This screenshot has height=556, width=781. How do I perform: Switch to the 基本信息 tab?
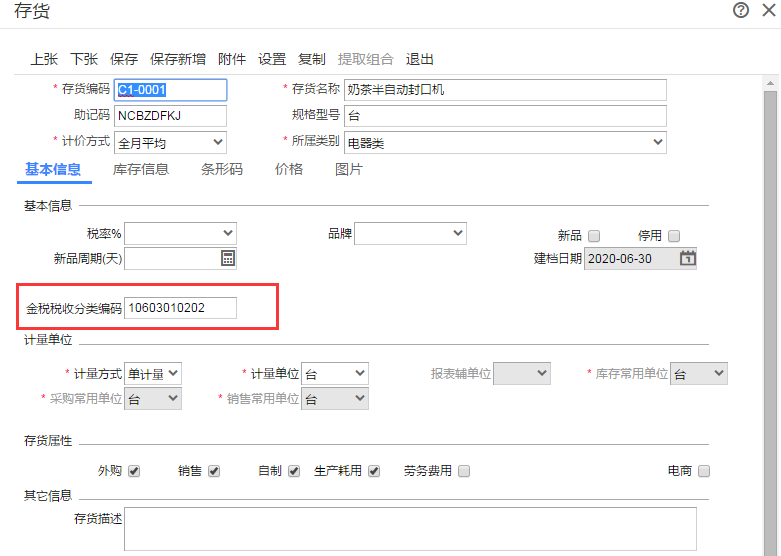[x=53, y=169]
